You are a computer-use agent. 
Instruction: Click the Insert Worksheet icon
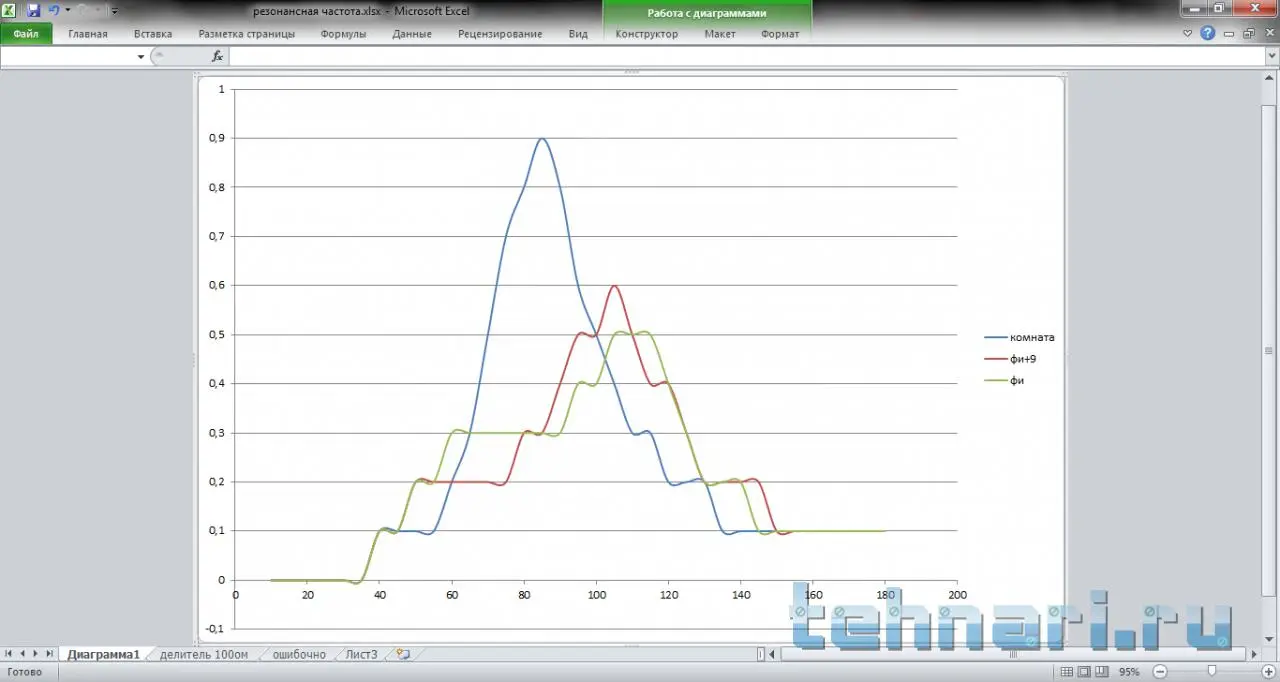click(x=403, y=654)
